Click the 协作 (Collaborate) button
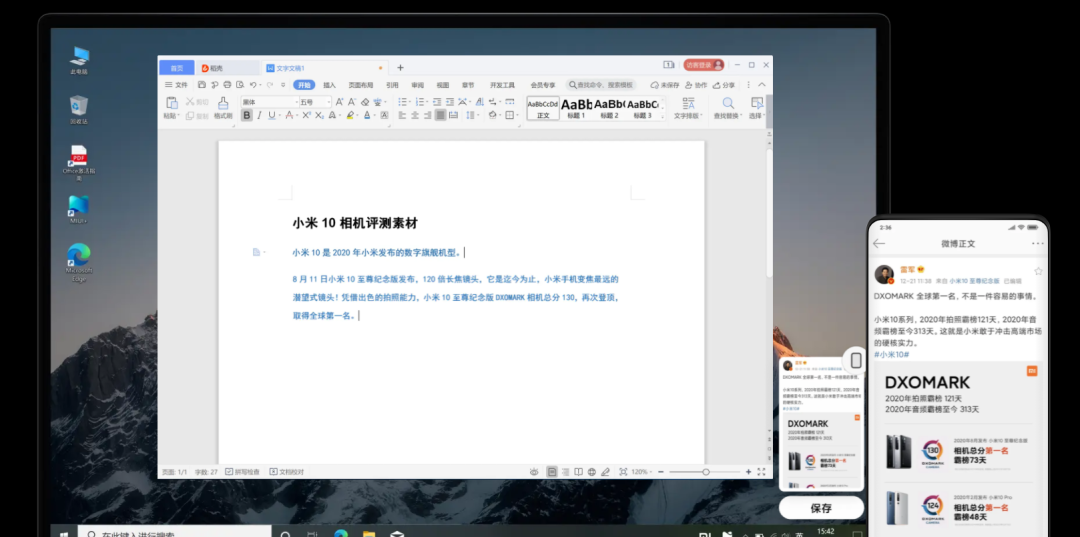 coord(696,85)
